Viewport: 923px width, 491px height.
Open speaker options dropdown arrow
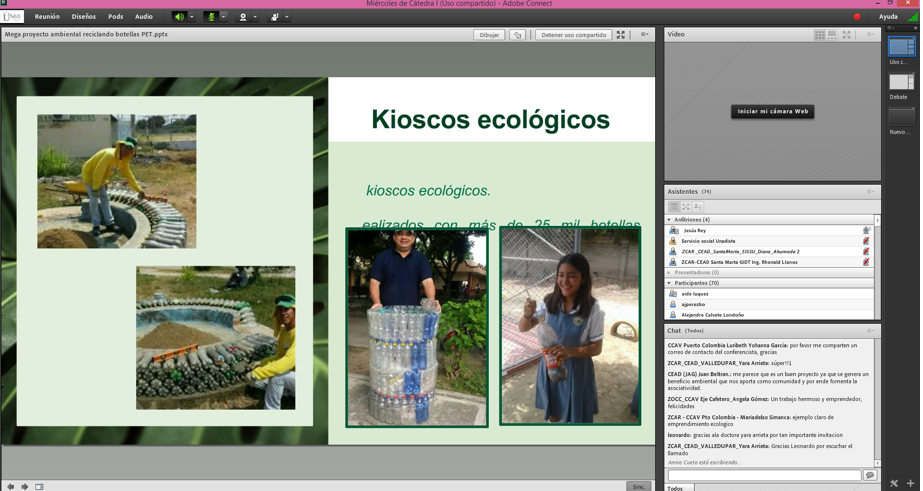coord(191,16)
